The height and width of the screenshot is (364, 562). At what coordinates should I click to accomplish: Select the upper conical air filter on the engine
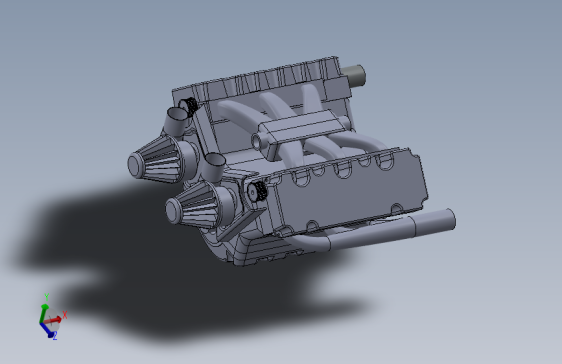(x=158, y=160)
